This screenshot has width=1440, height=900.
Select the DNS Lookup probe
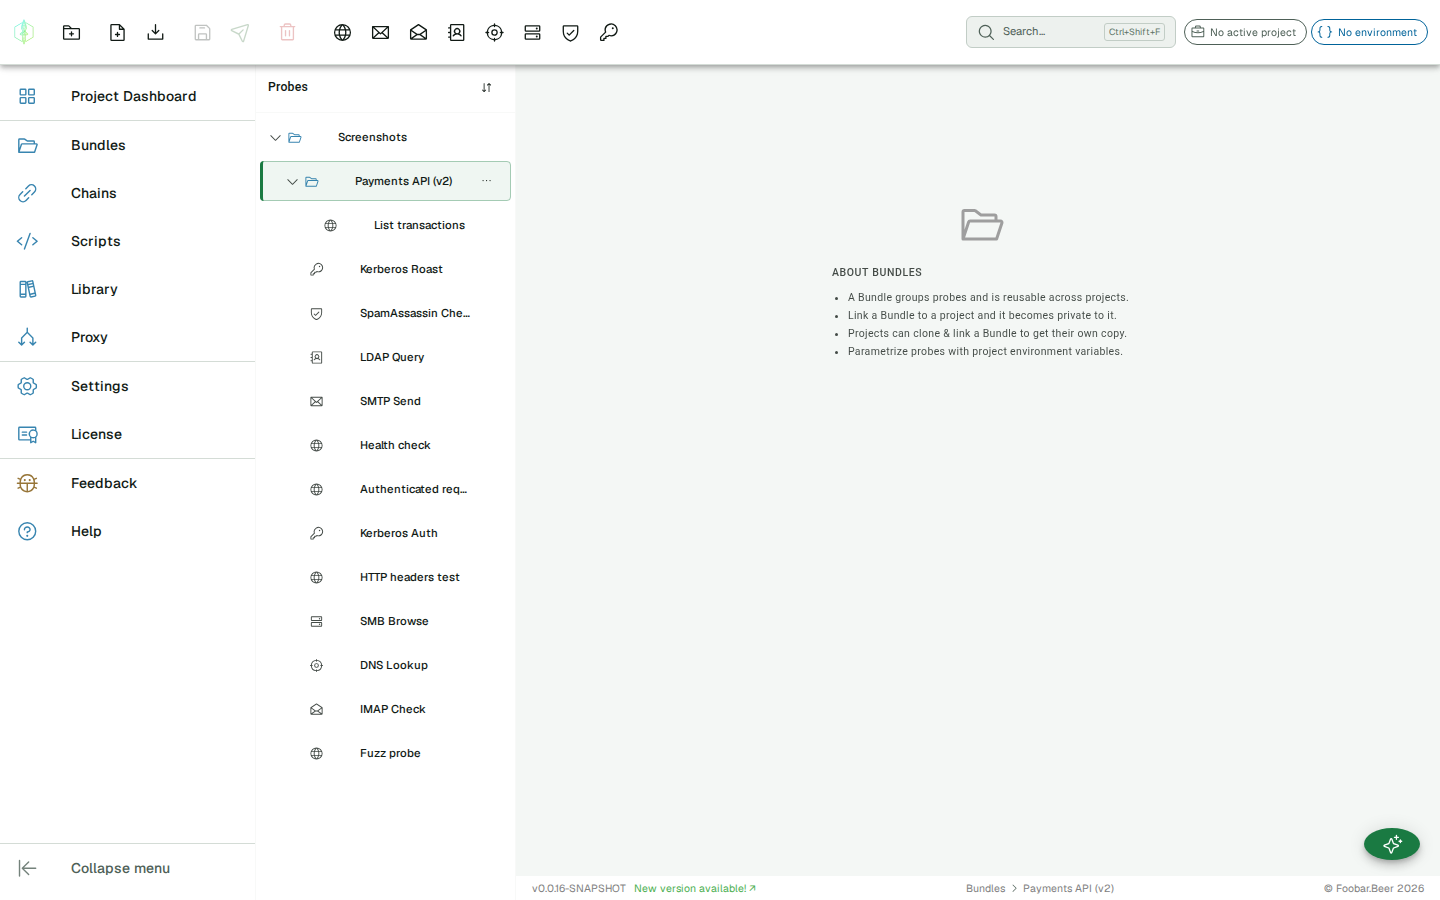(386, 665)
